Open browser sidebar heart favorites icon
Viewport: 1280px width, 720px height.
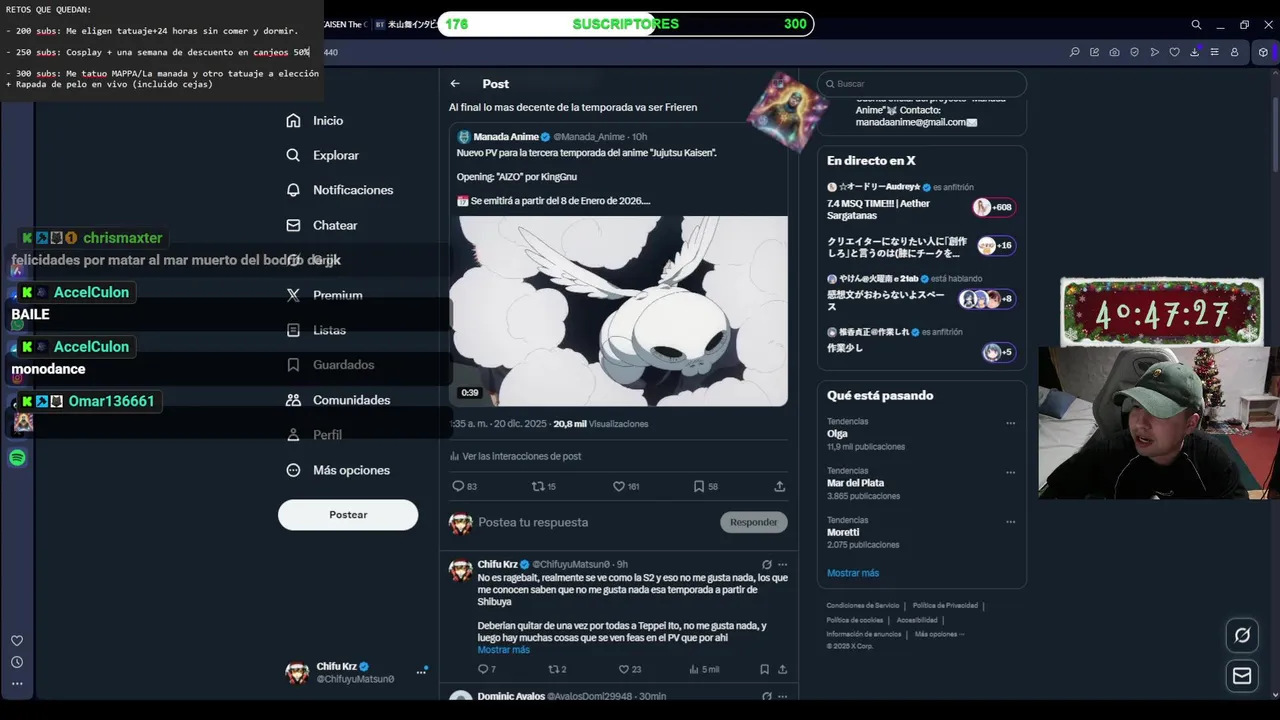coord(17,641)
